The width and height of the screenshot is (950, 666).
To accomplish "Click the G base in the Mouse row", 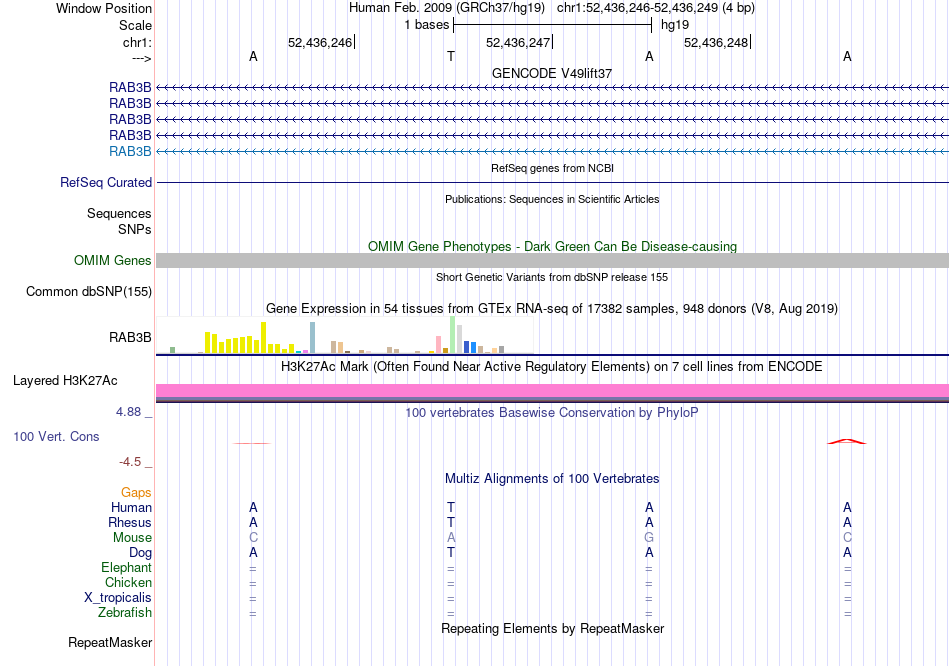I will click(649, 538).
